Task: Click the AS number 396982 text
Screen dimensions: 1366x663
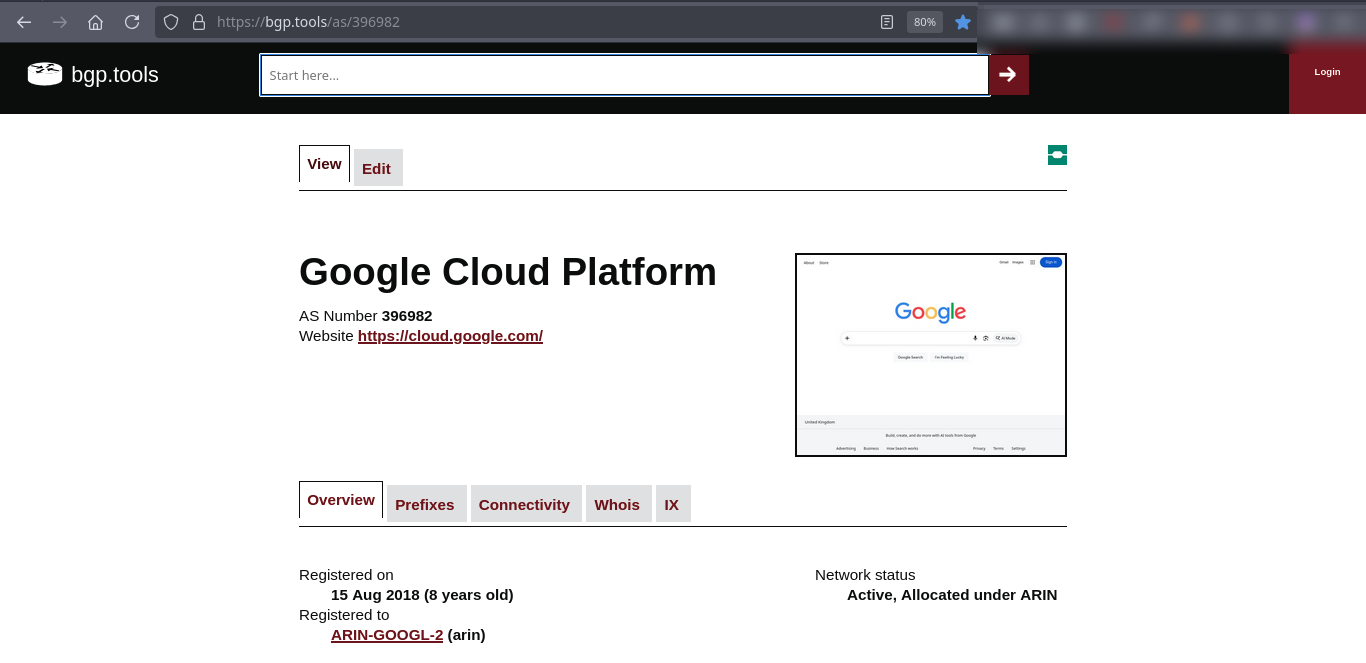Action: (x=407, y=316)
